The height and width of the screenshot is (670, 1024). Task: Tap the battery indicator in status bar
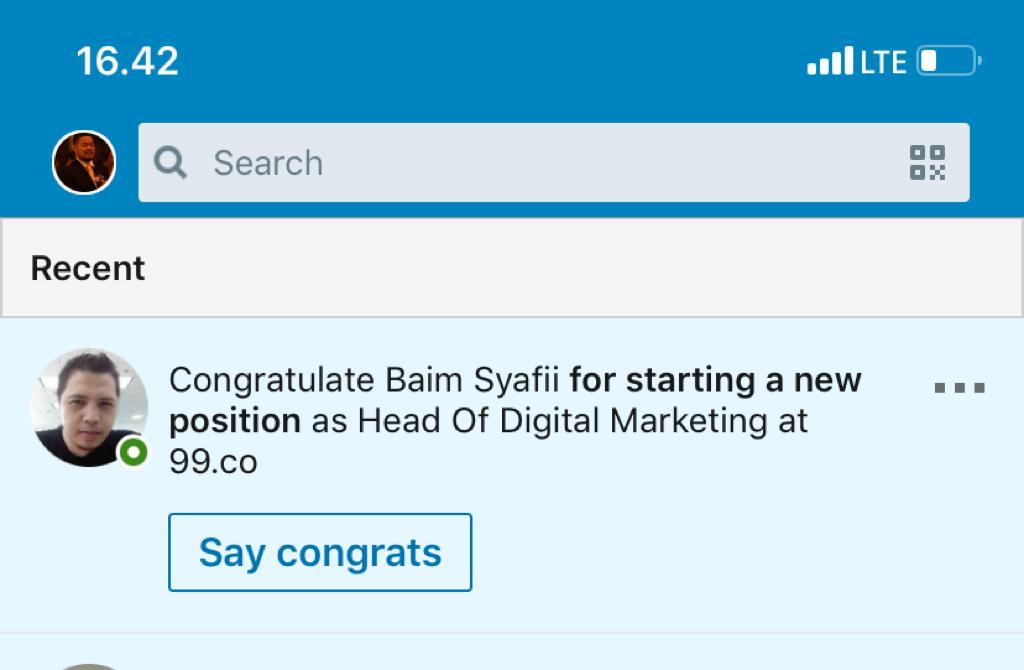947,62
